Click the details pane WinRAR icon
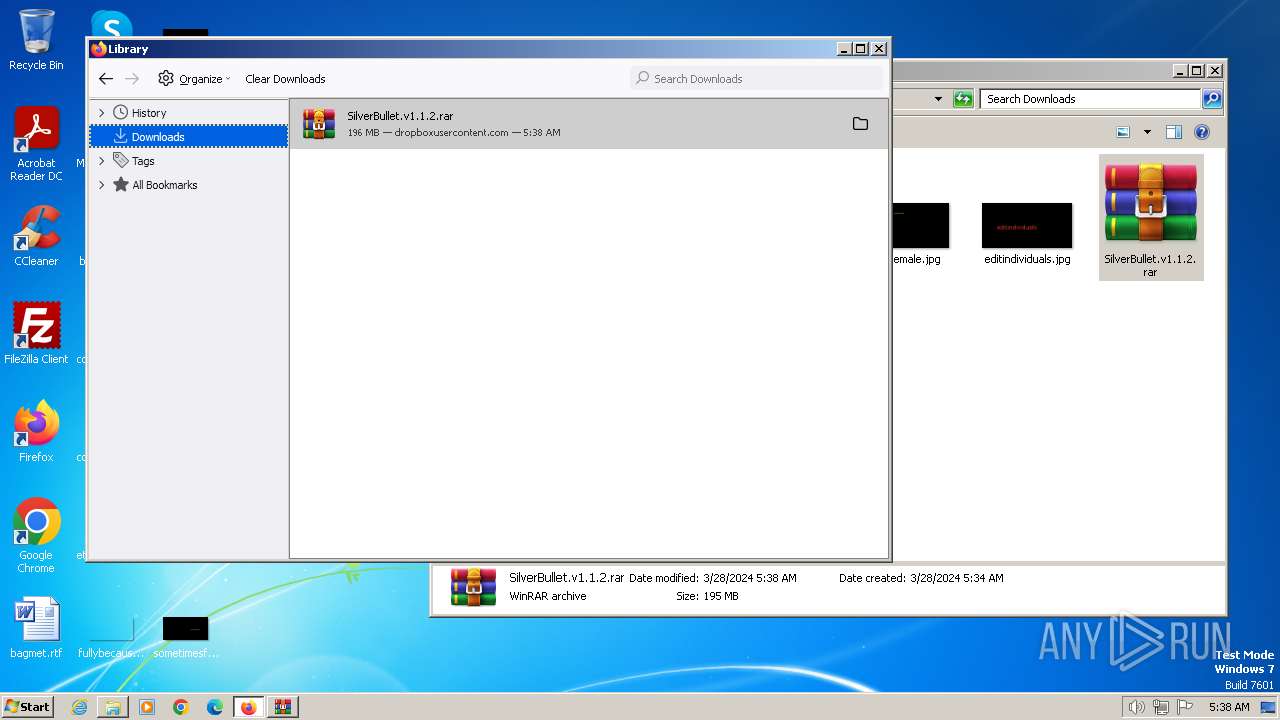Screen dimensions: 1280x720 pyautogui.click(x=473, y=587)
